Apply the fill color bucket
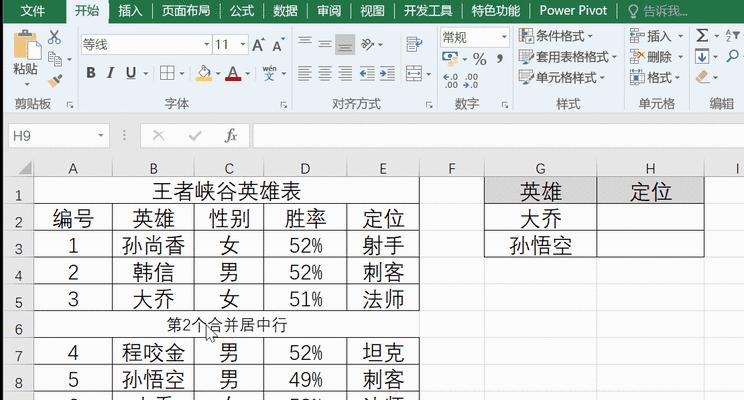This screenshot has width=744, height=400. click(x=204, y=73)
